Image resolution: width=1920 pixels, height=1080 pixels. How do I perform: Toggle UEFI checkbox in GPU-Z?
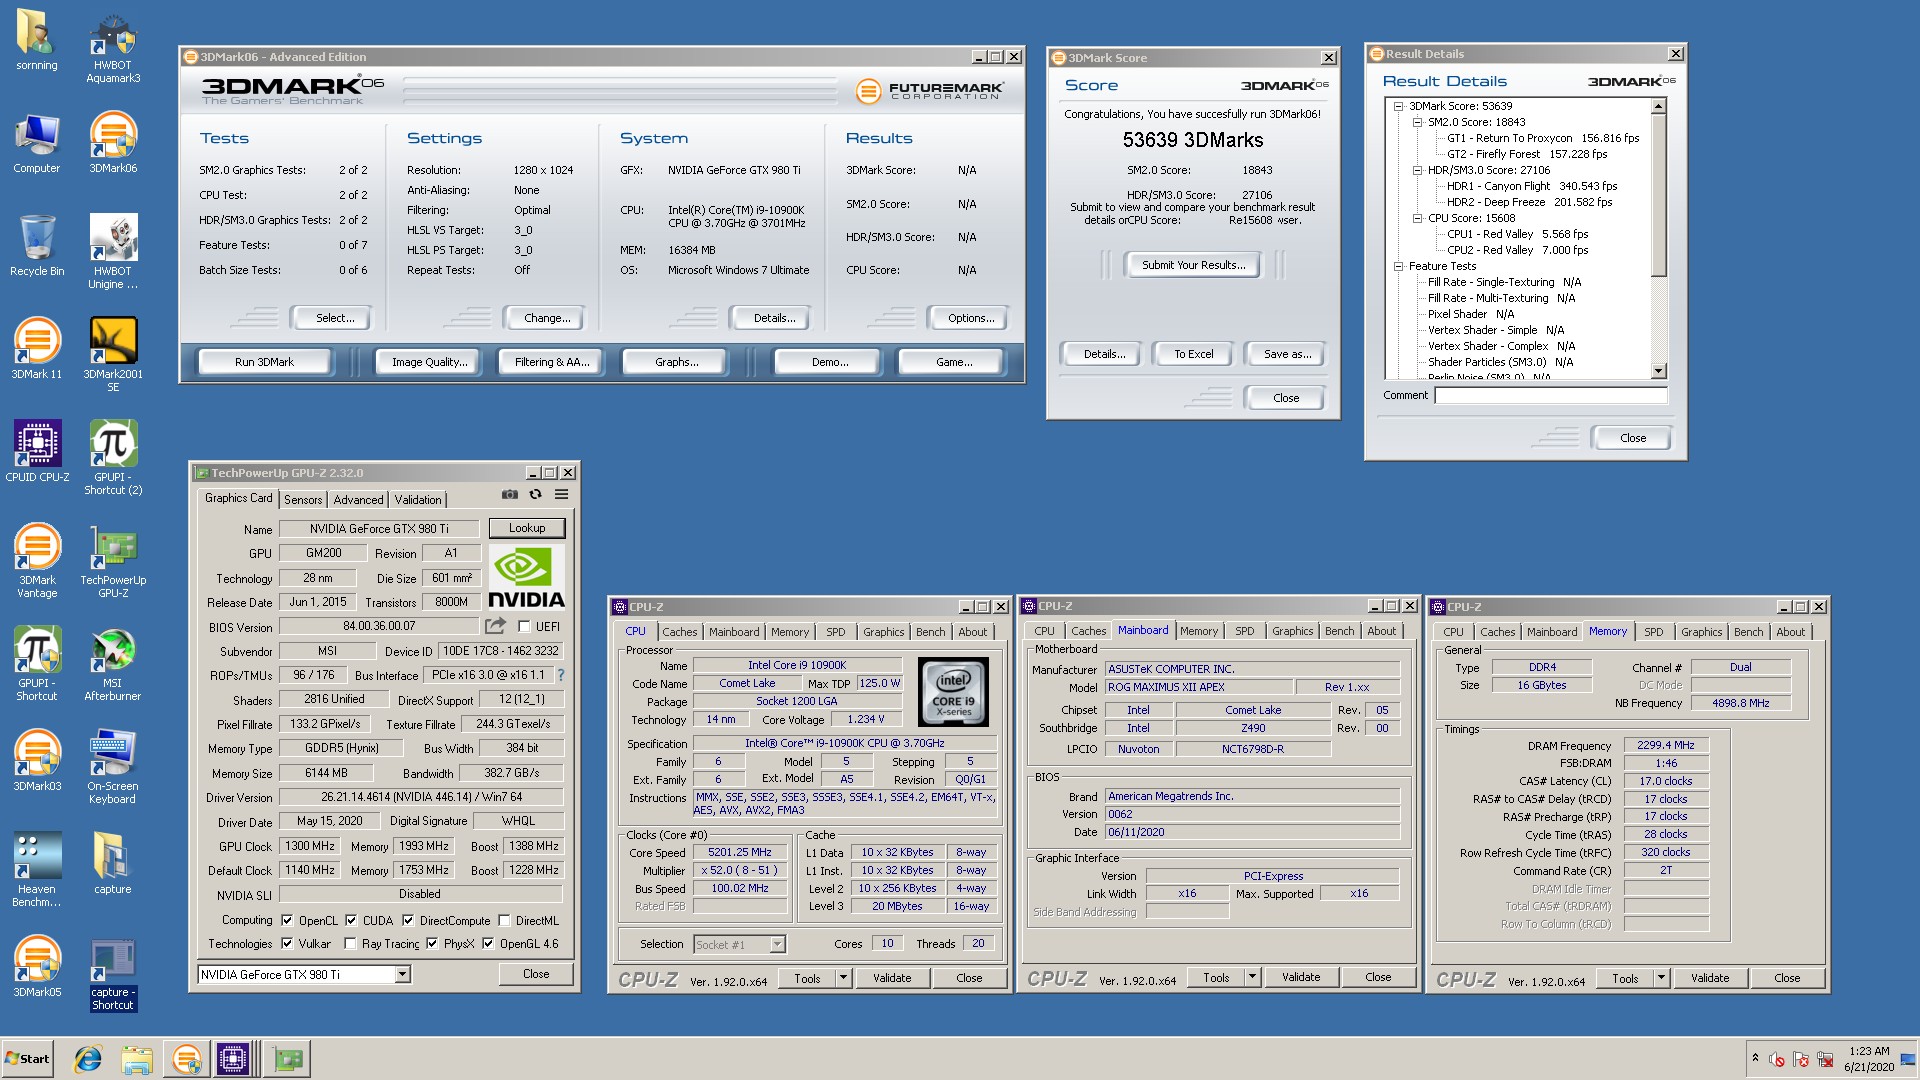click(x=524, y=627)
